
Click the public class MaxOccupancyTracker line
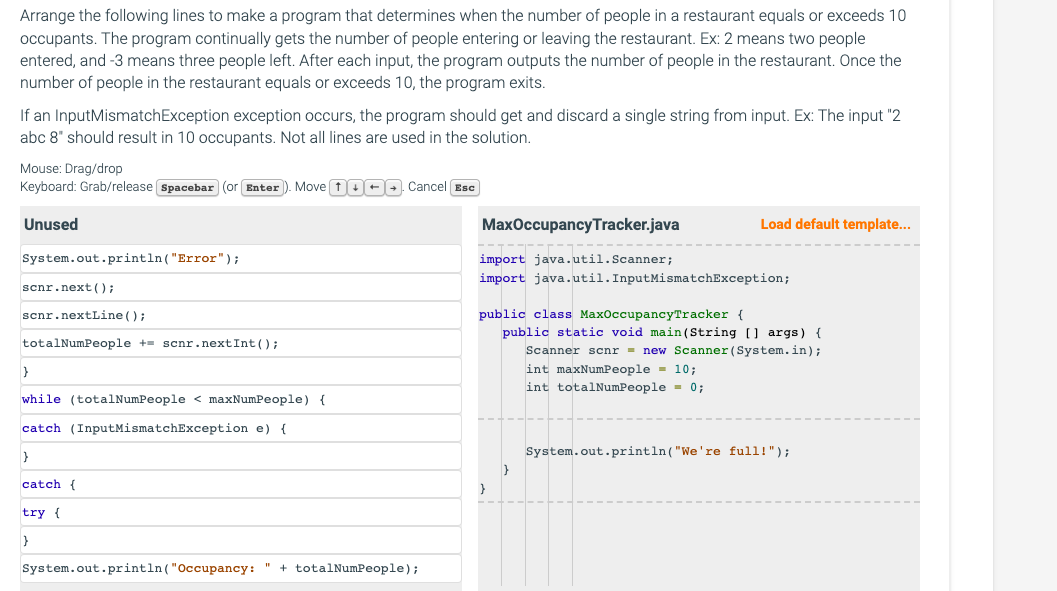[611, 314]
